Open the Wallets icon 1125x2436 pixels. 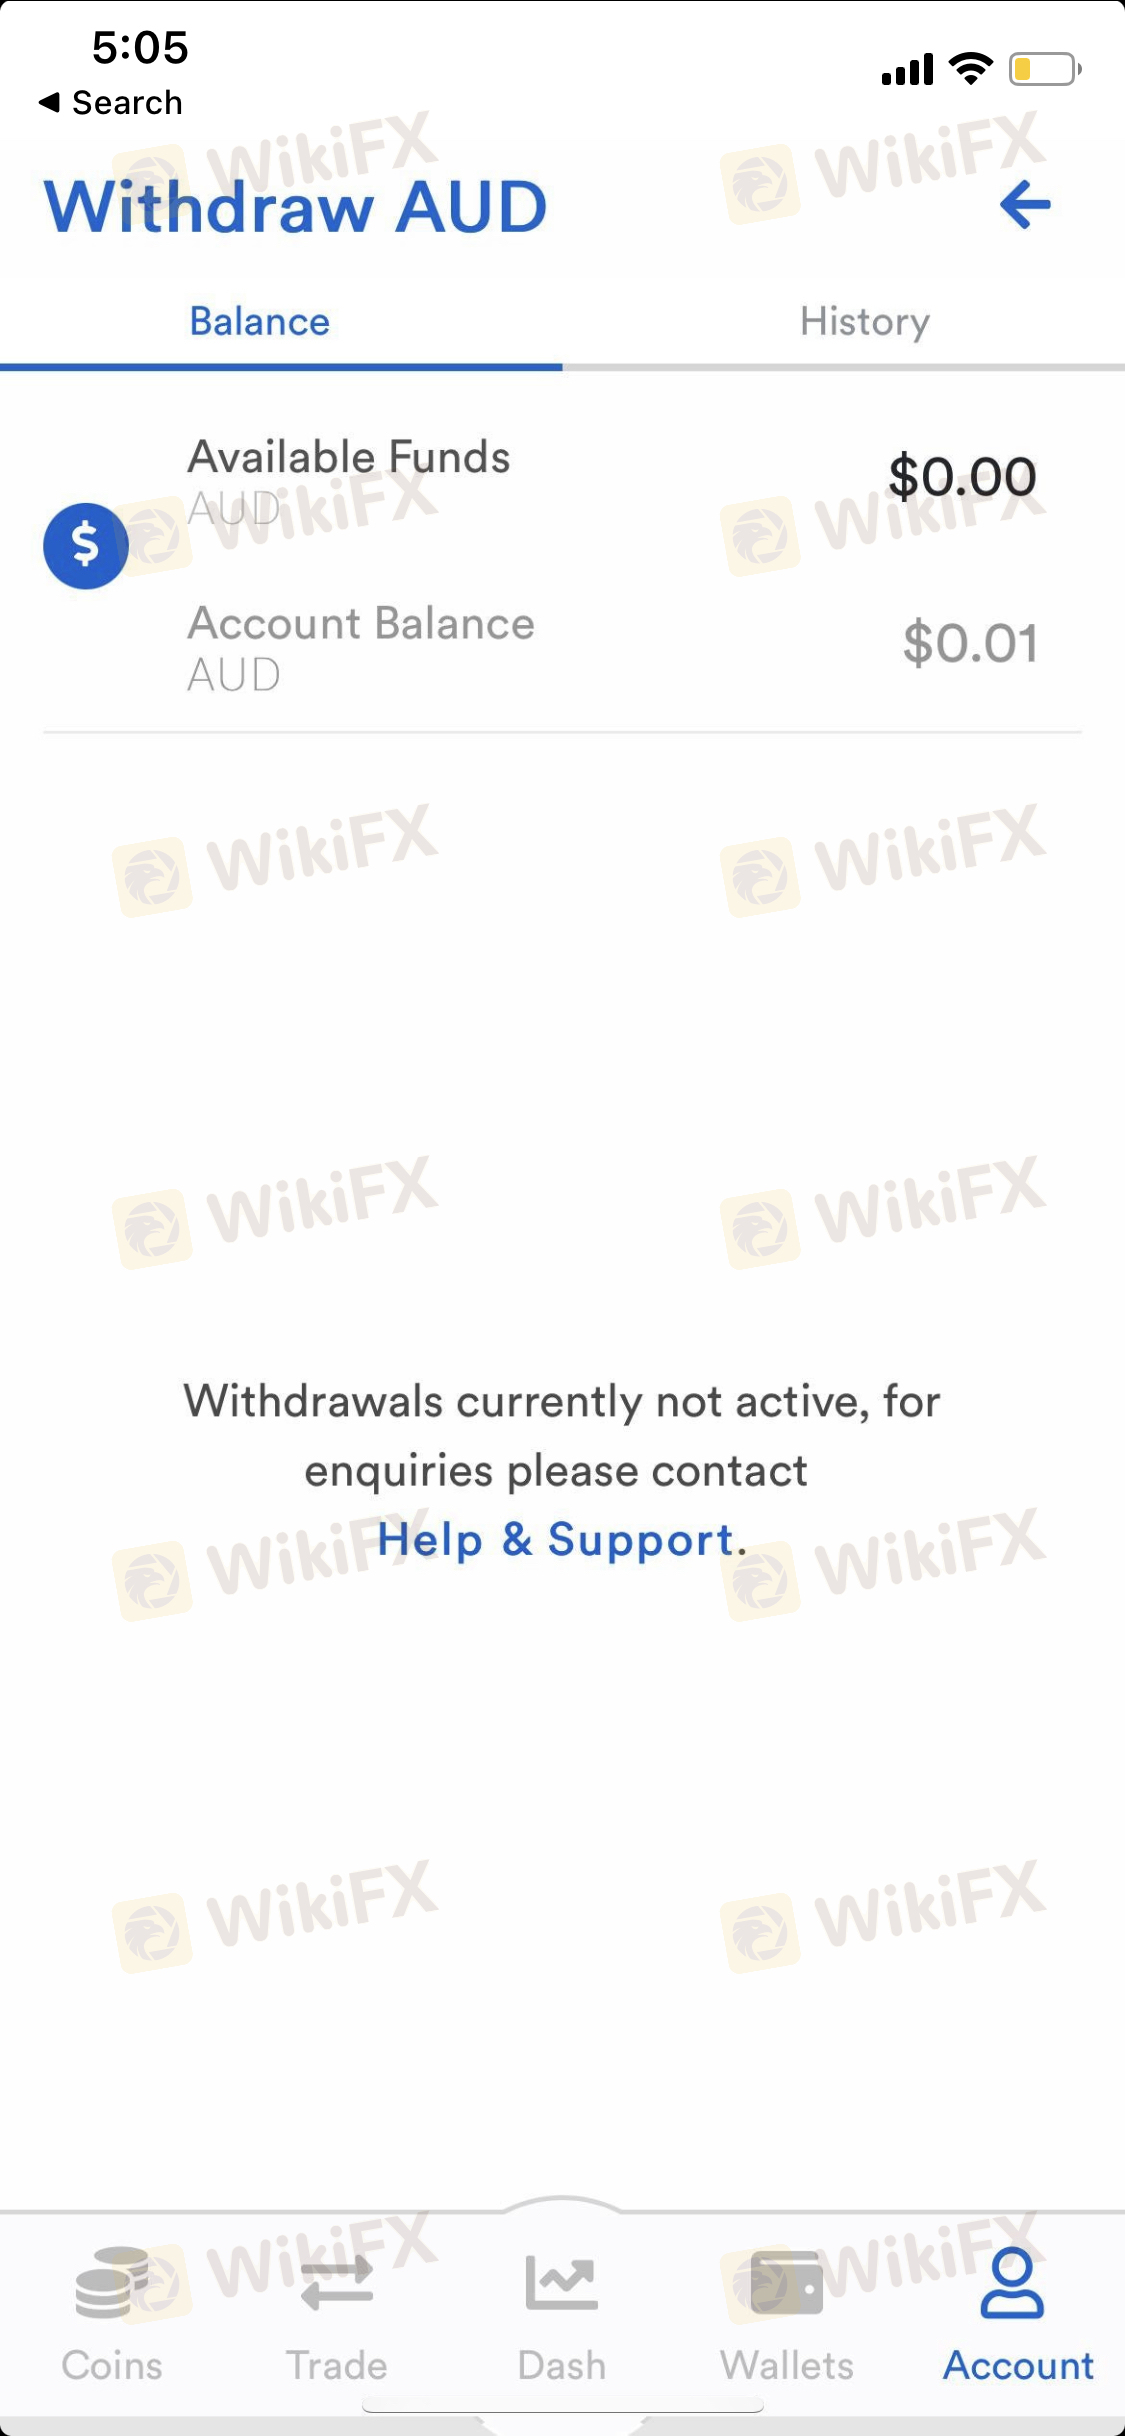787,2283
